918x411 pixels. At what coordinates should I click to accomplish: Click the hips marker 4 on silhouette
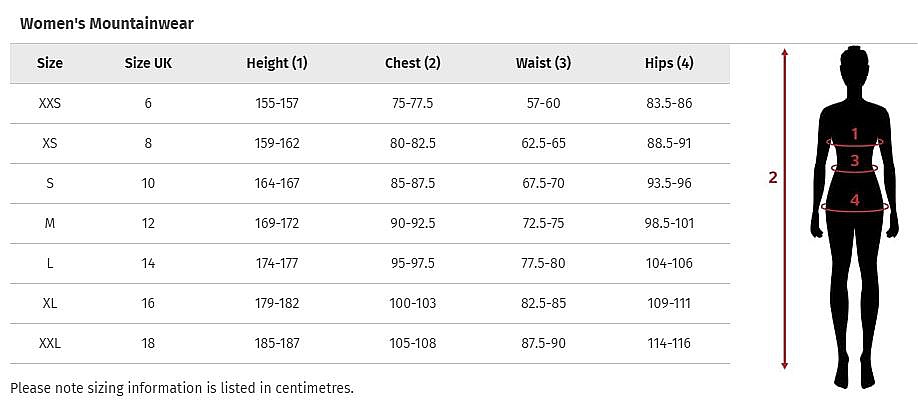pos(855,200)
